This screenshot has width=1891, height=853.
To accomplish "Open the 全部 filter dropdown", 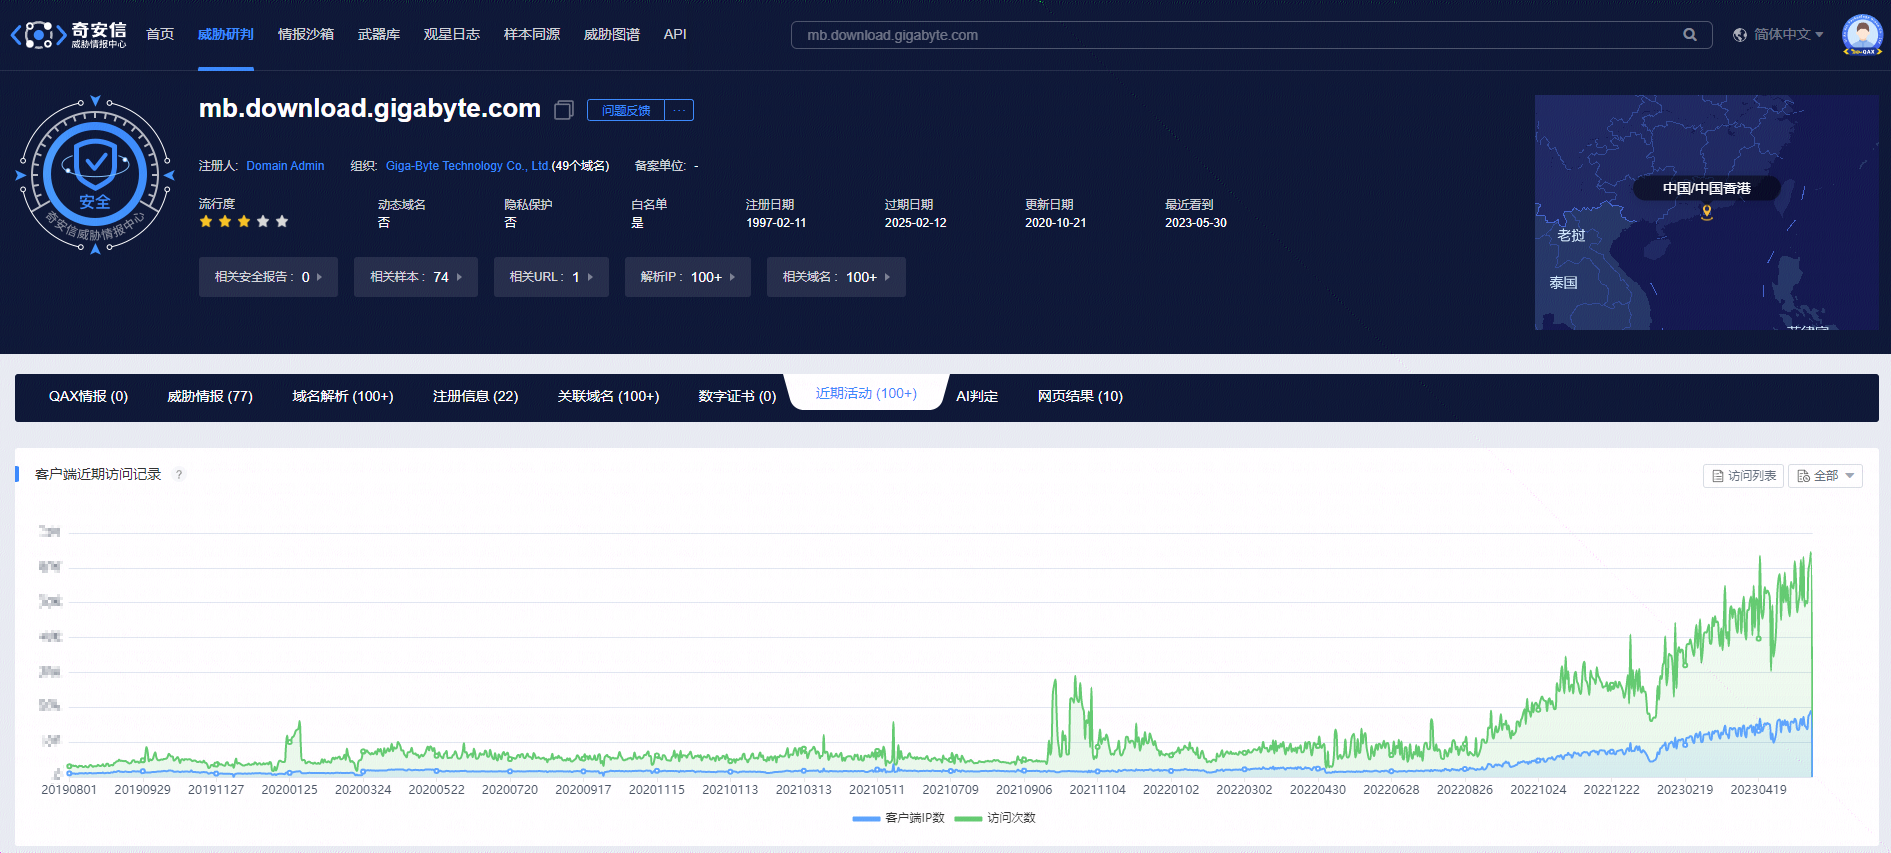I will (x=1825, y=476).
